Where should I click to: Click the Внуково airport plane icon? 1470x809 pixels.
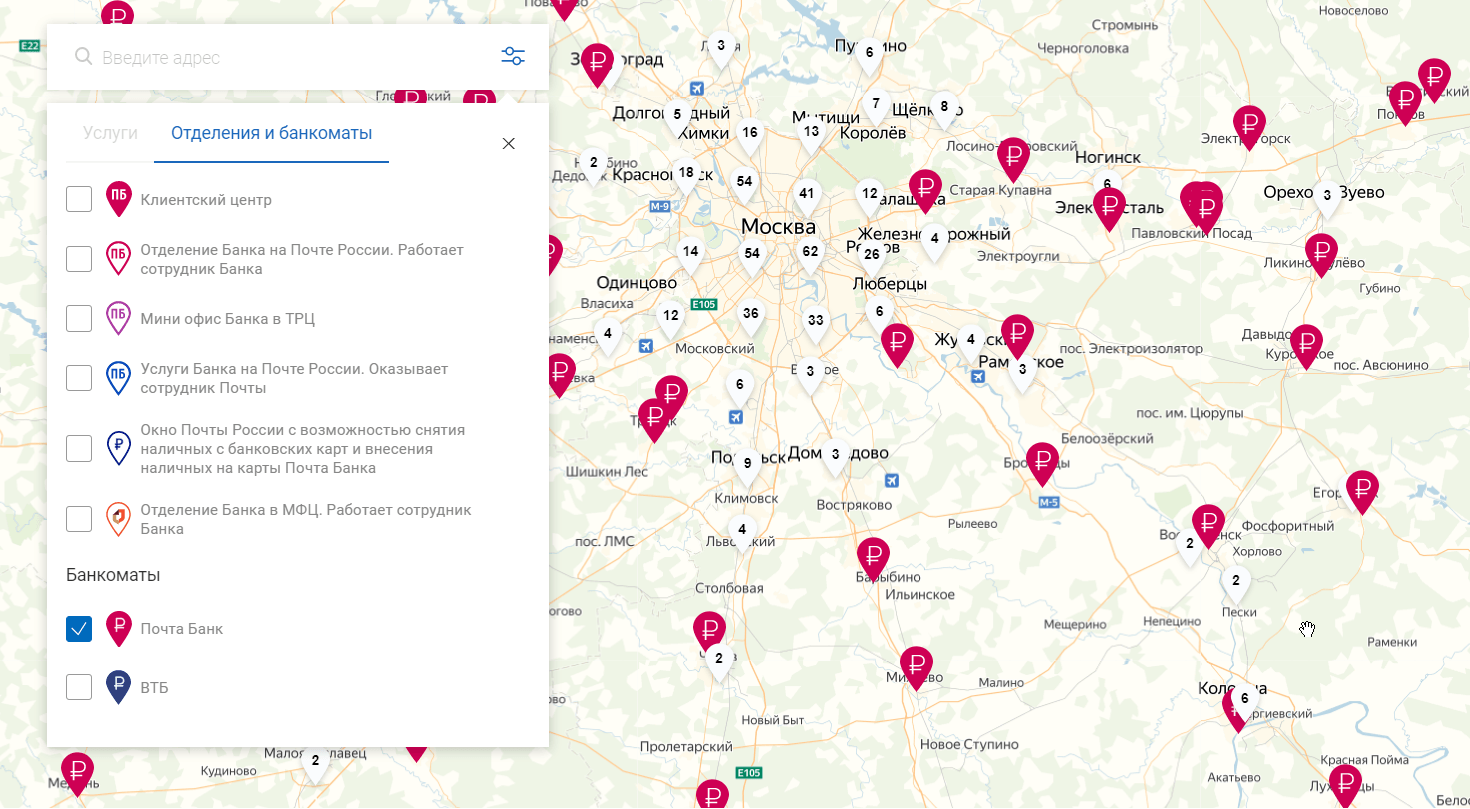pyautogui.click(x=645, y=346)
